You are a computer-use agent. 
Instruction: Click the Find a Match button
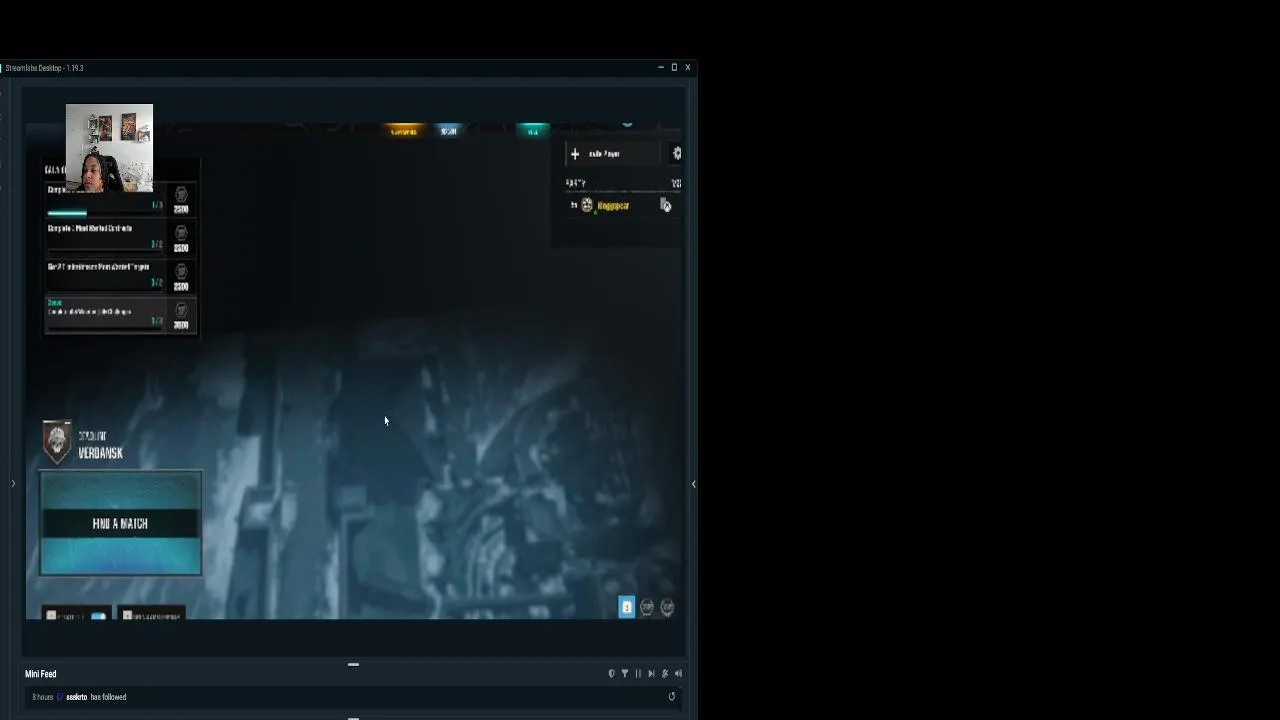click(x=120, y=523)
